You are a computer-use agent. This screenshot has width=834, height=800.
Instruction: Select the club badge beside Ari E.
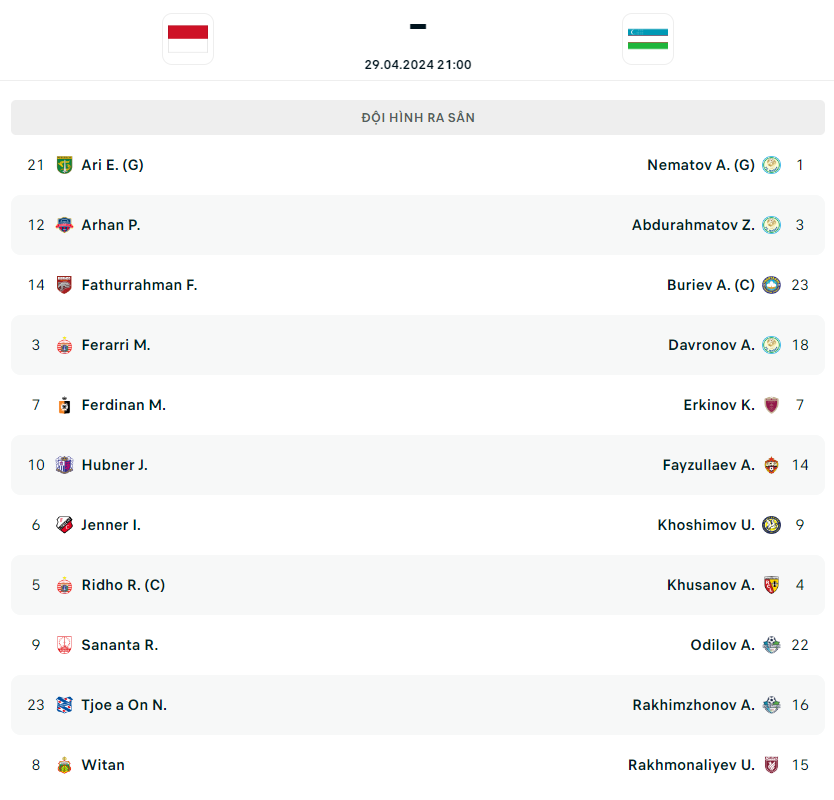point(65,165)
